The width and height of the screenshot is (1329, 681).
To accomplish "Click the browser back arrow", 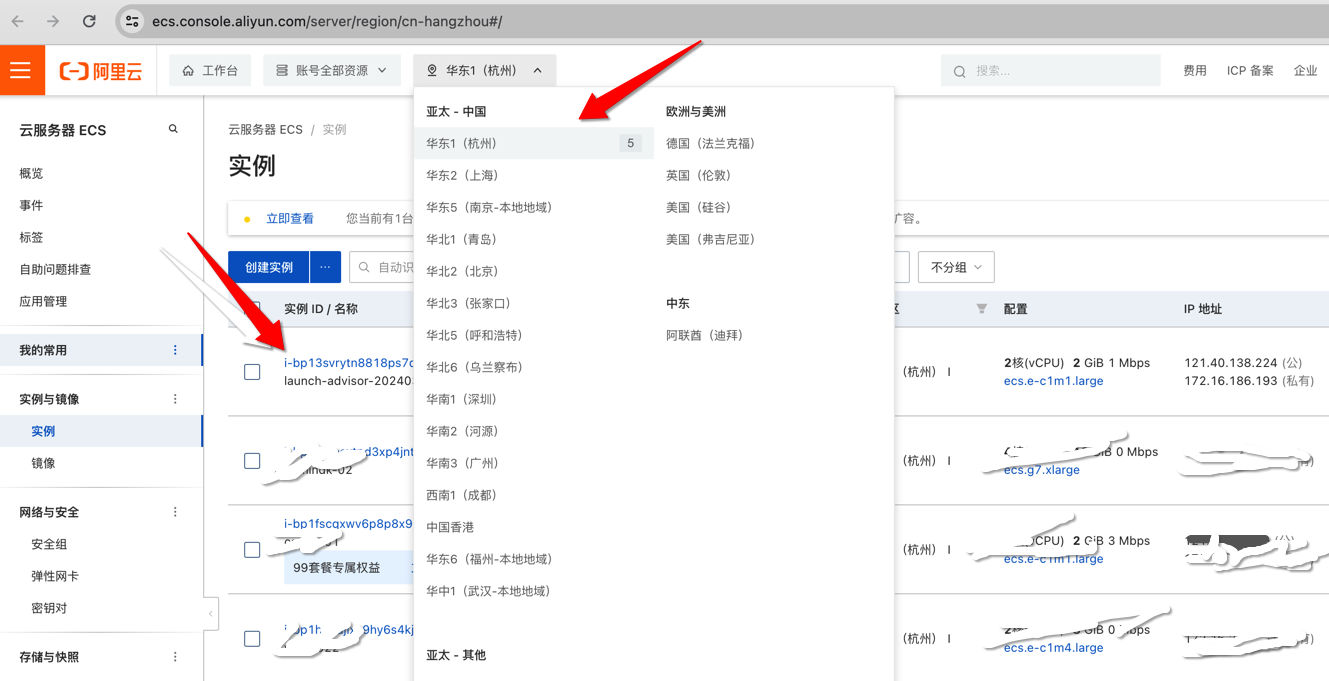I will pos(18,21).
